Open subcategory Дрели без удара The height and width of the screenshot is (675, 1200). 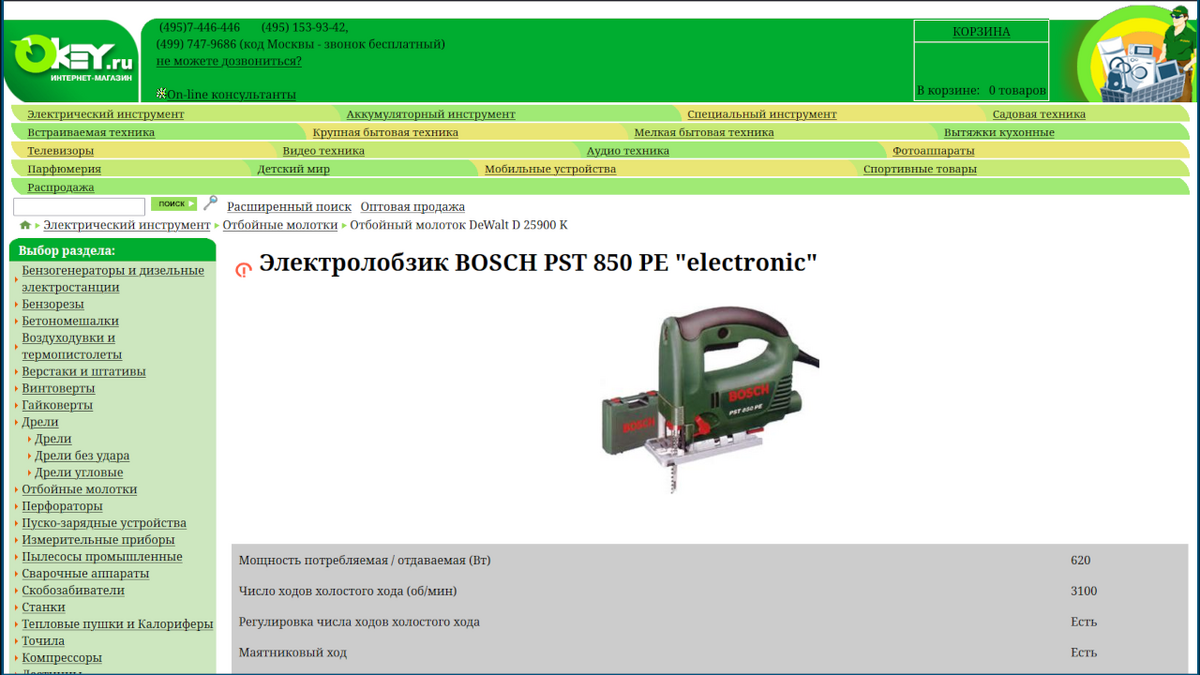(x=82, y=456)
